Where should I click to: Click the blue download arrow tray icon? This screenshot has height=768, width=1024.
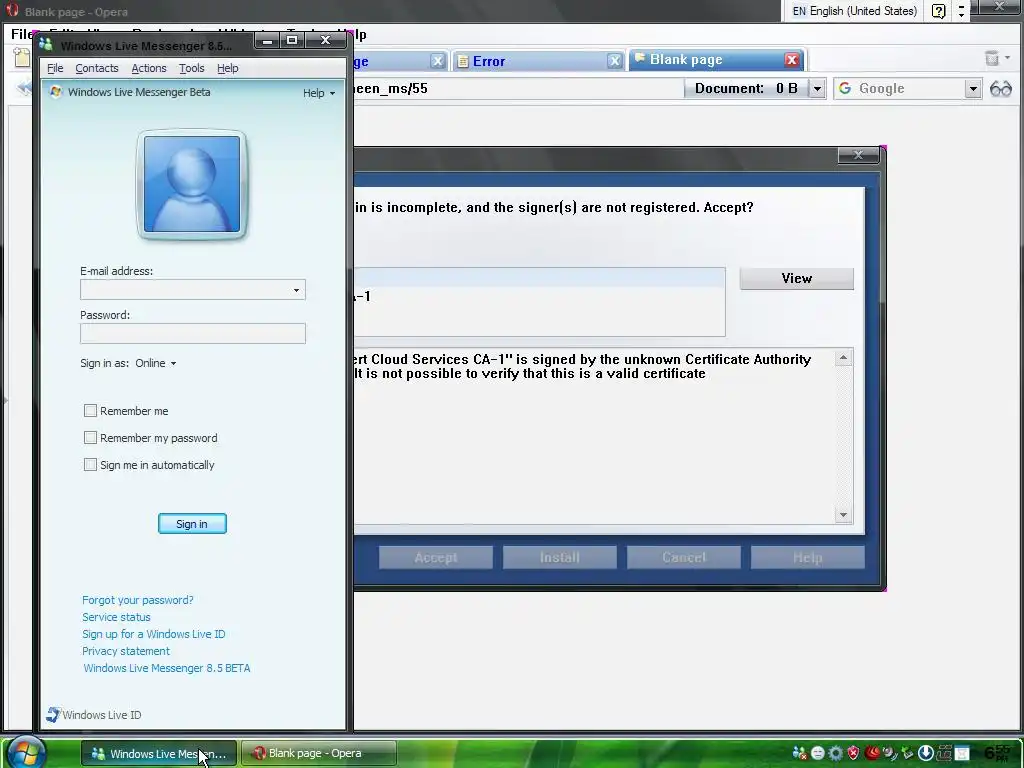[x=925, y=753]
